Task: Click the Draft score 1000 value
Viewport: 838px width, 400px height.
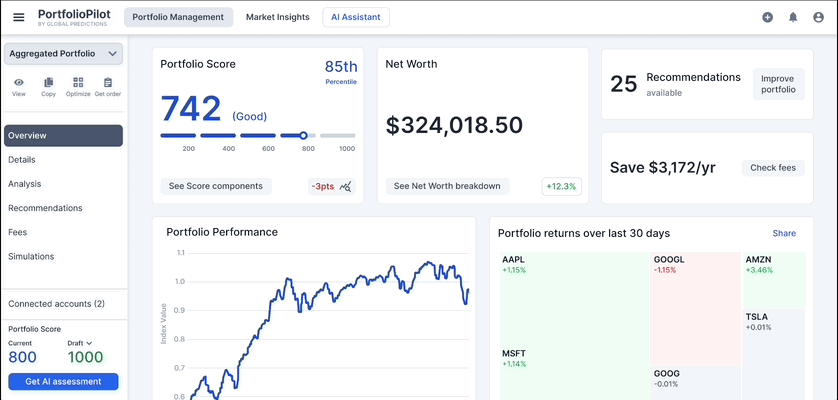Action: click(x=86, y=357)
